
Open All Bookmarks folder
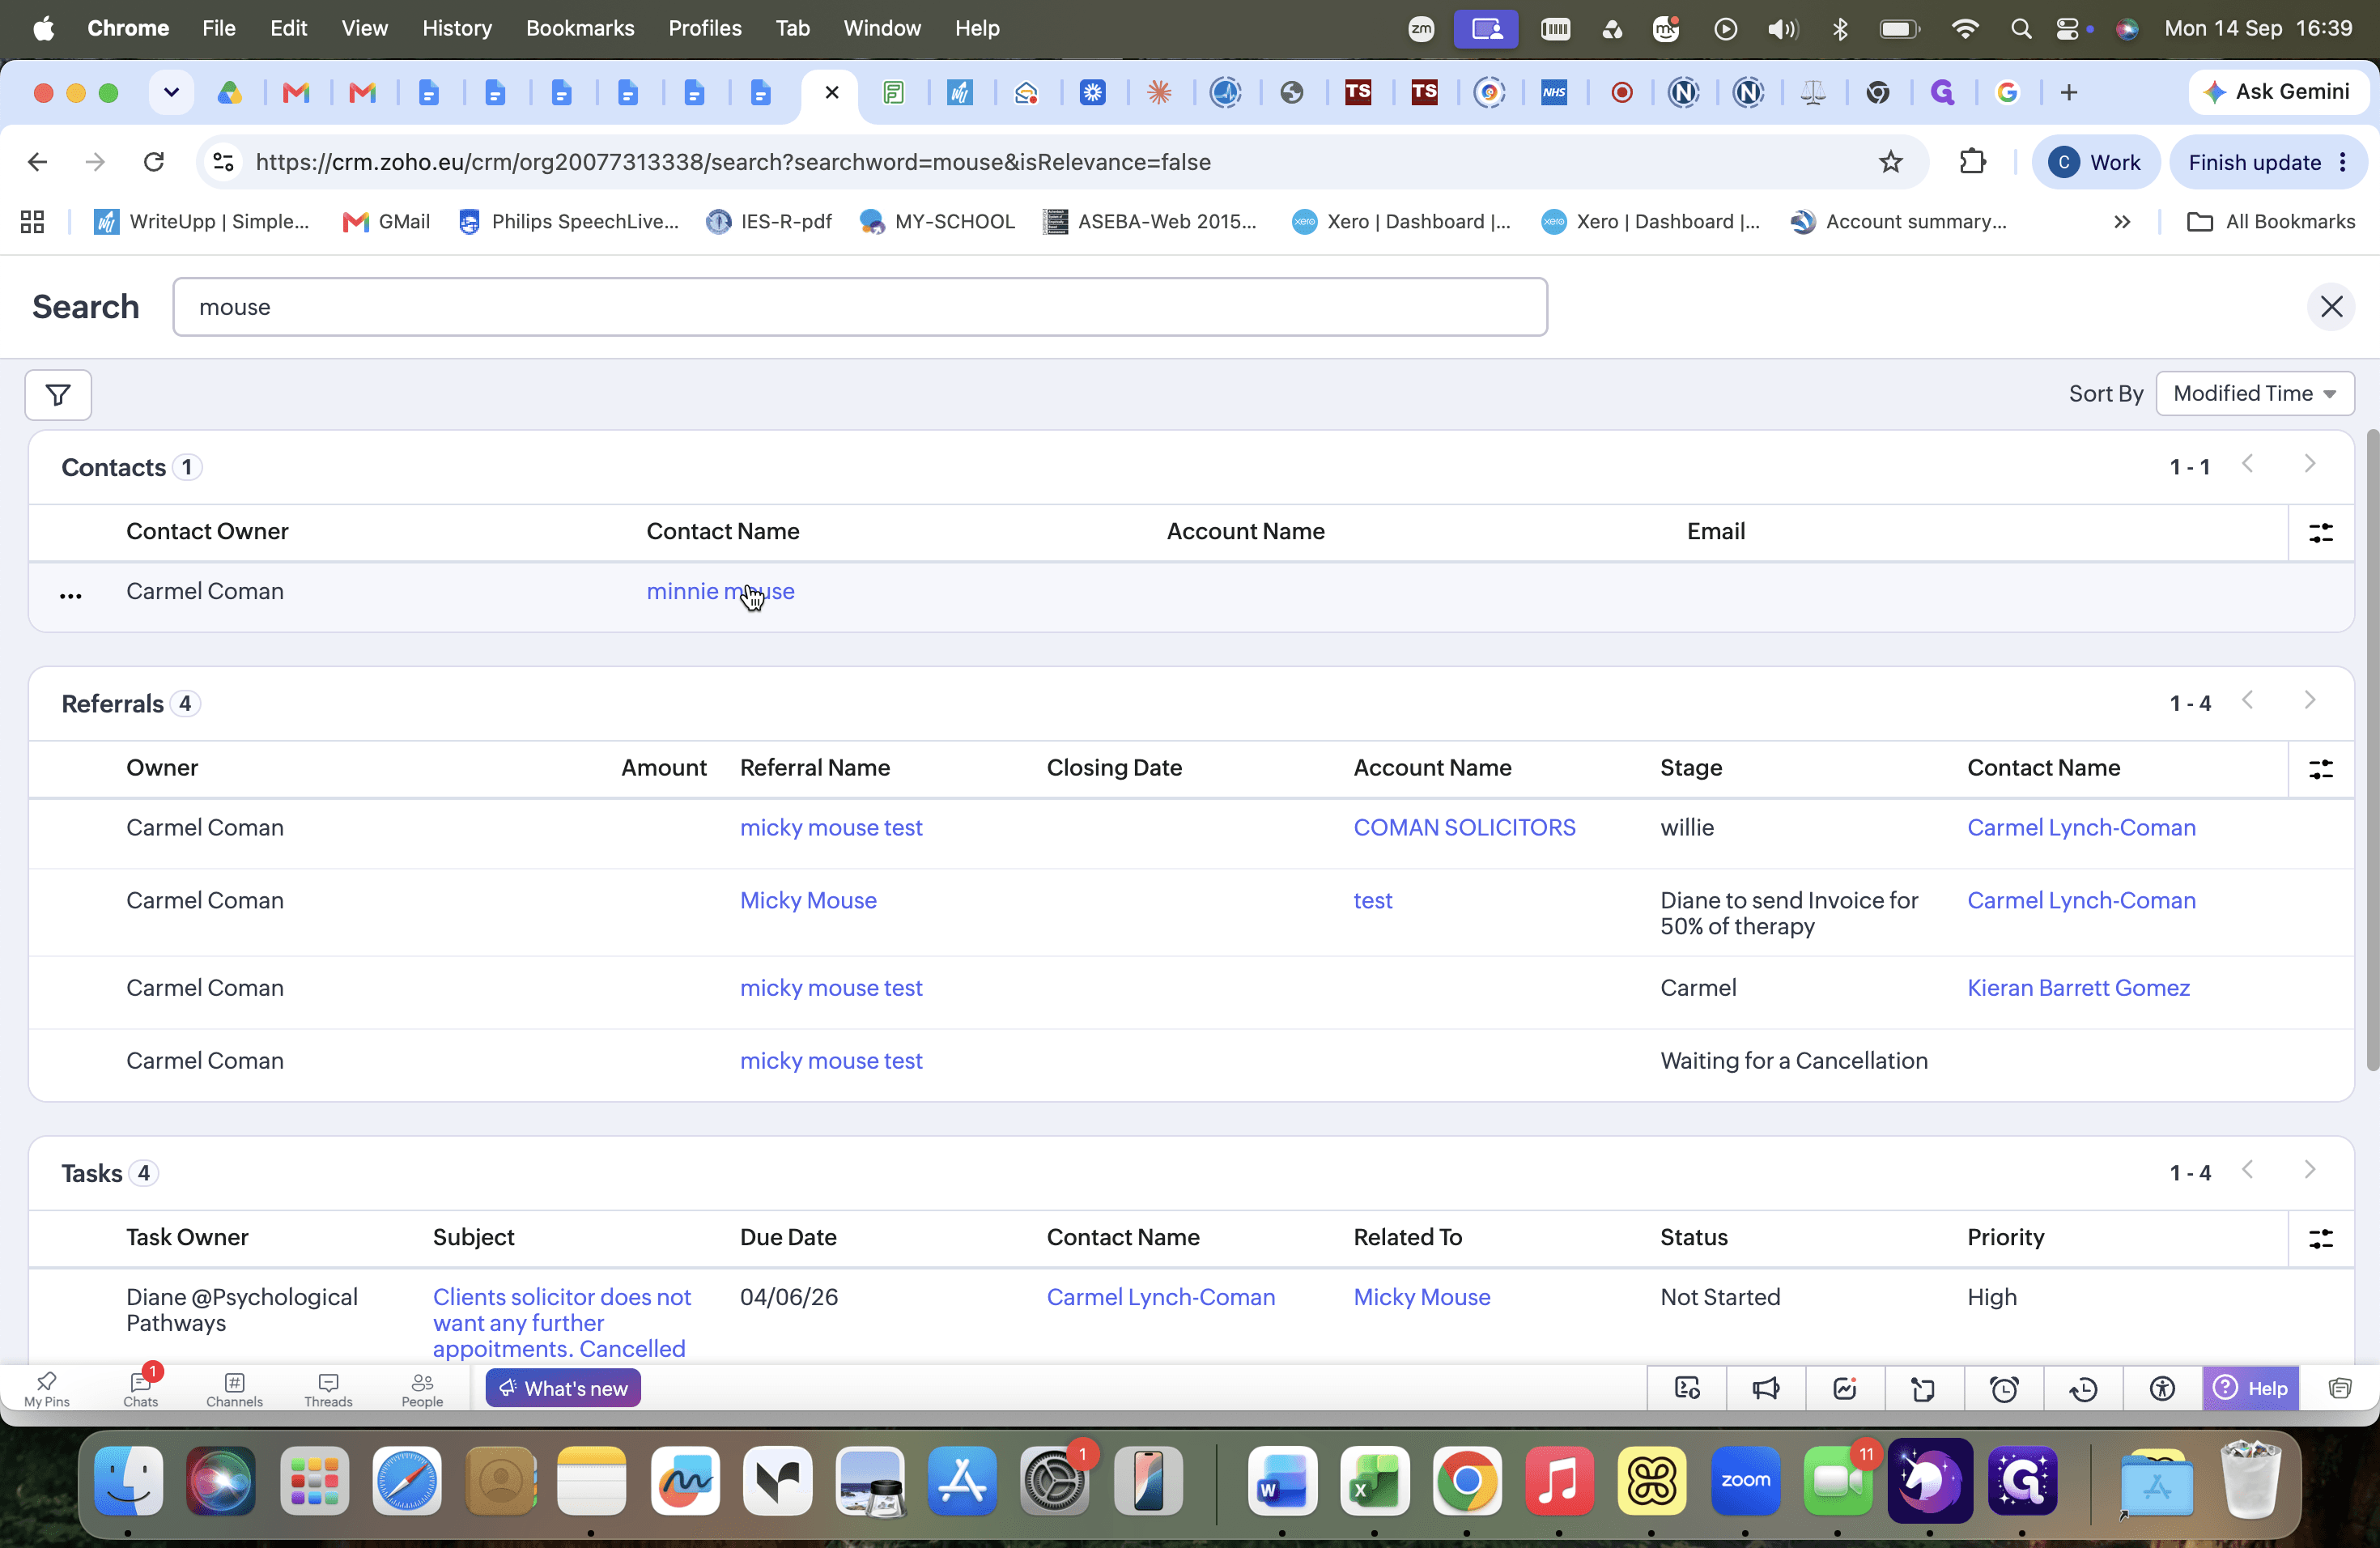2271,222
